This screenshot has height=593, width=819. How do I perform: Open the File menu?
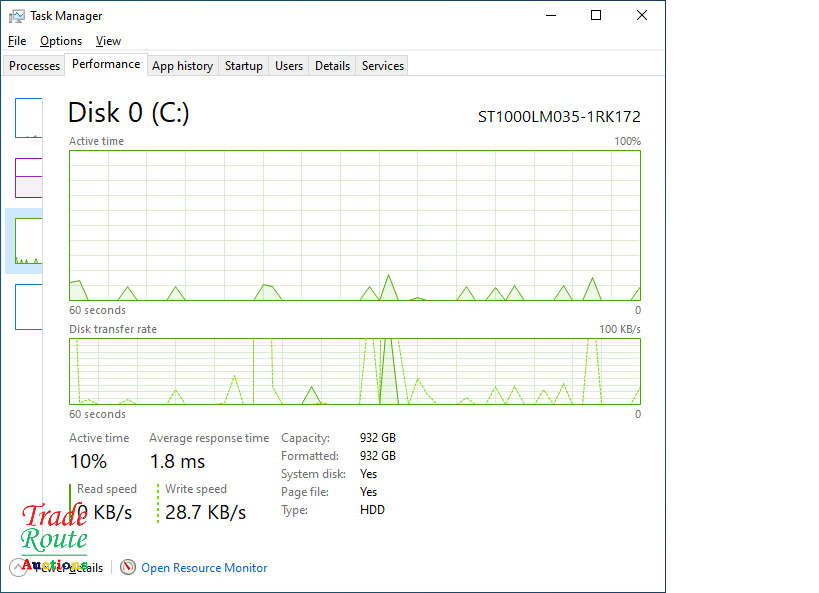(17, 41)
